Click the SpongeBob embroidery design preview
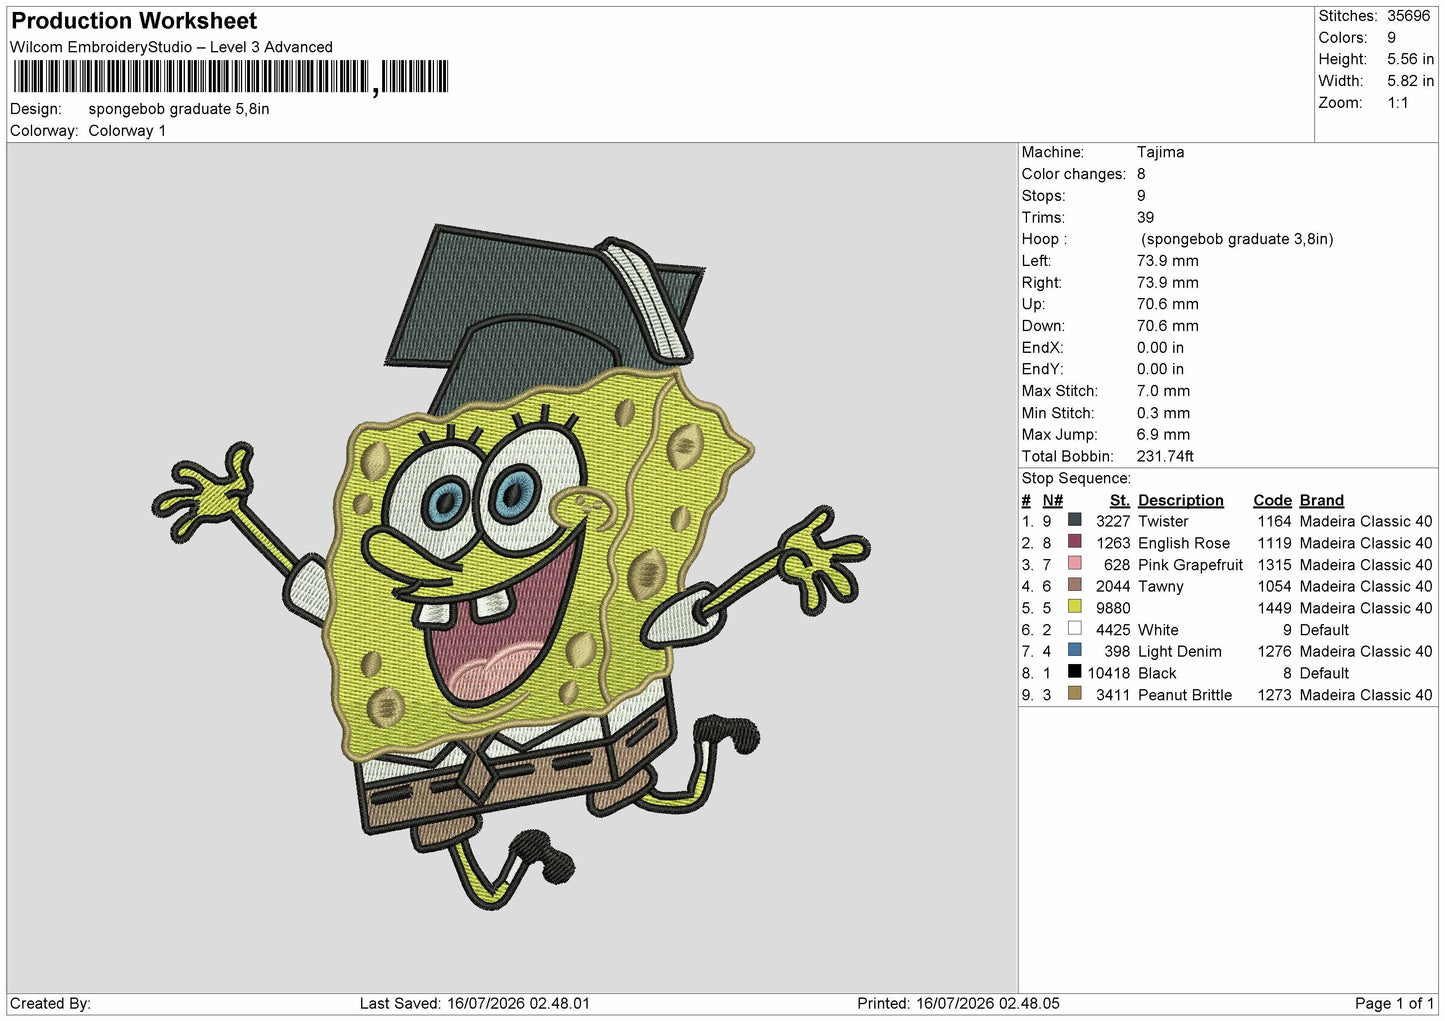This screenshot has height=1021, width=1445. tap(511, 568)
